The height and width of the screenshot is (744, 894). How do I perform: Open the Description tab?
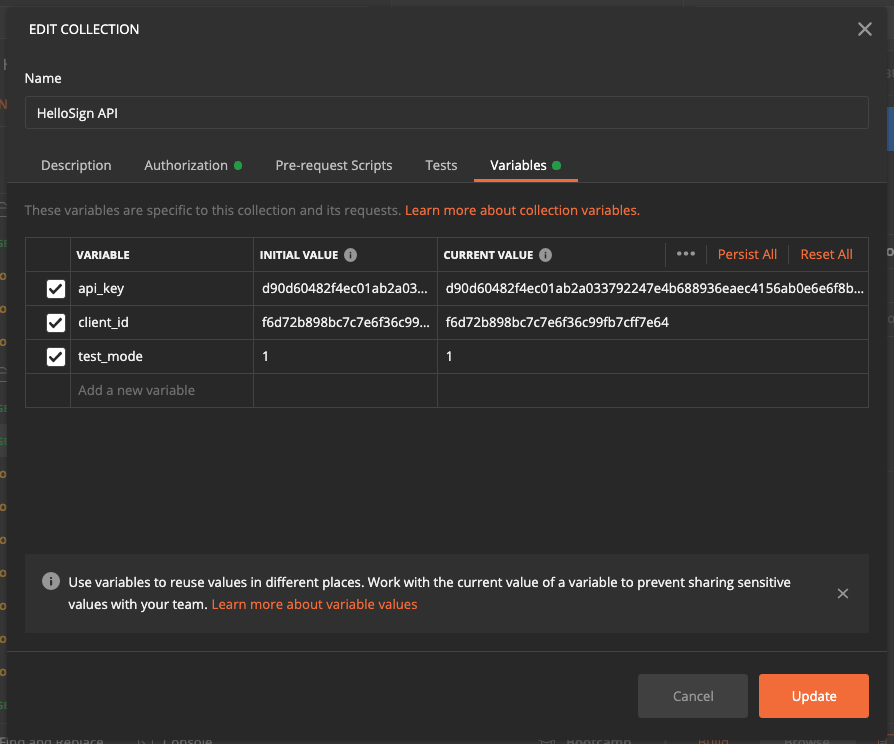76,165
